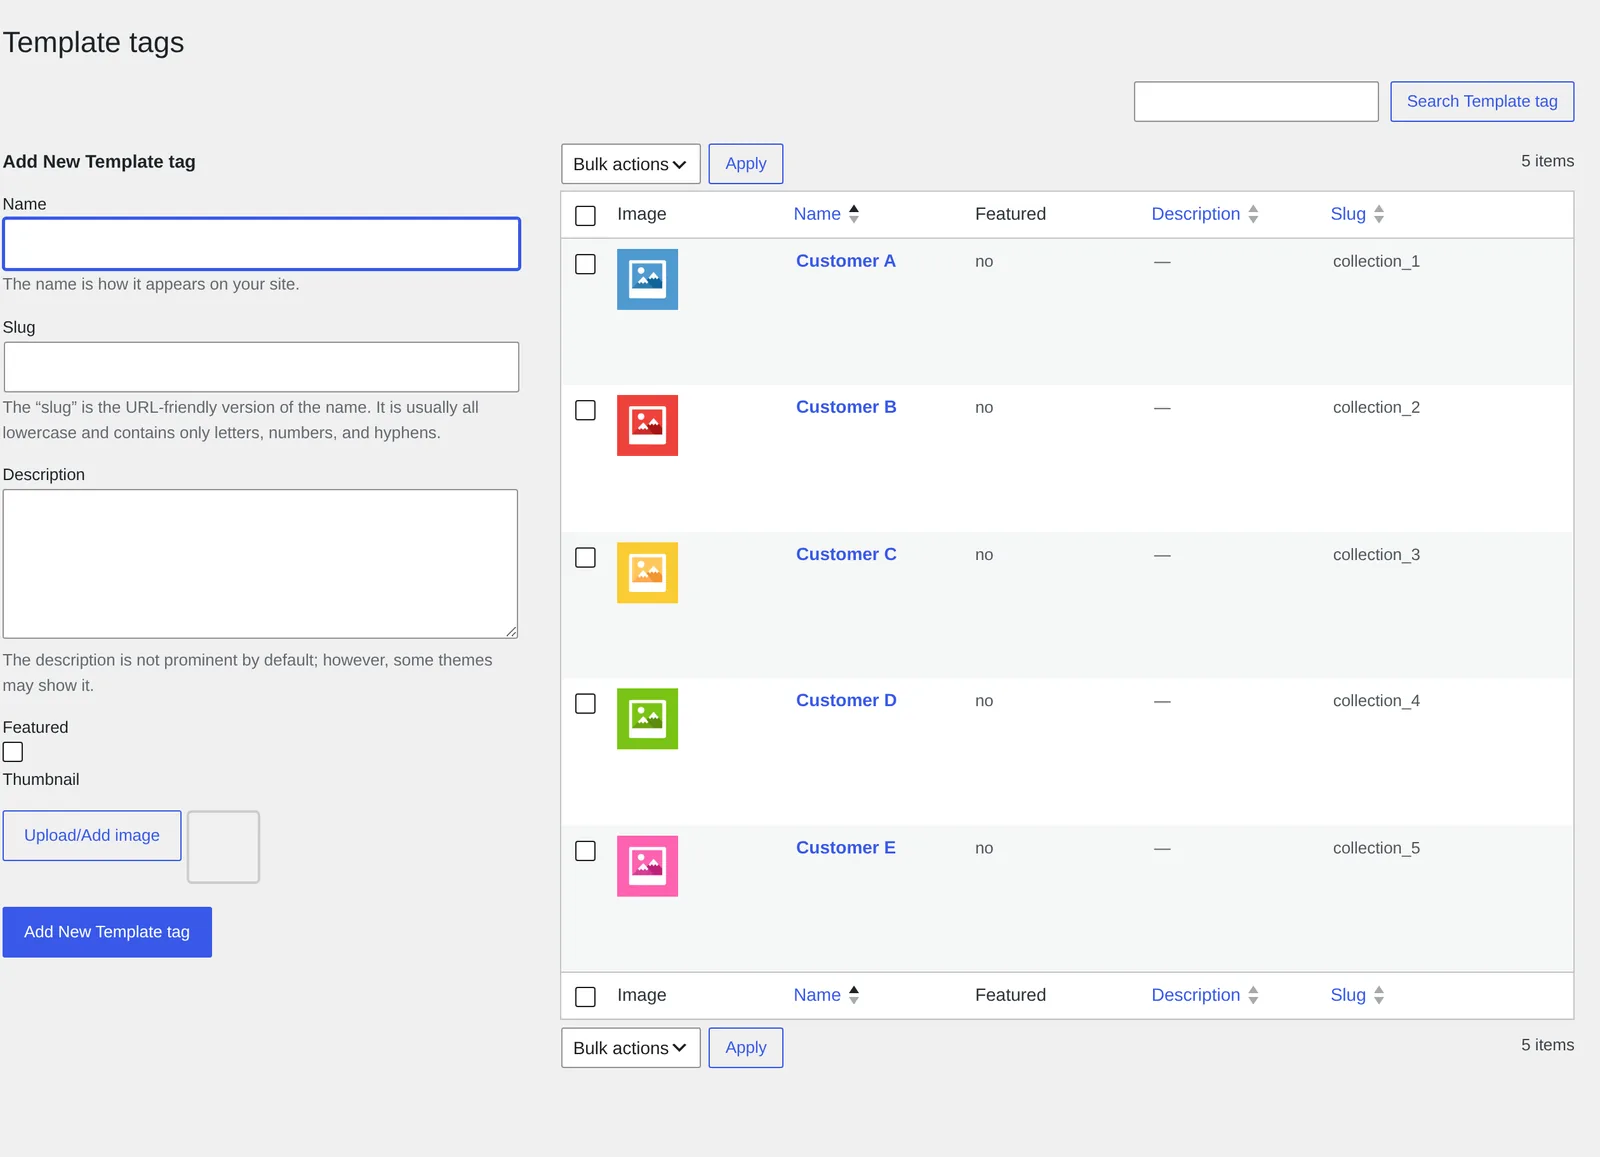Select the Customer D row checkbox

click(586, 704)
